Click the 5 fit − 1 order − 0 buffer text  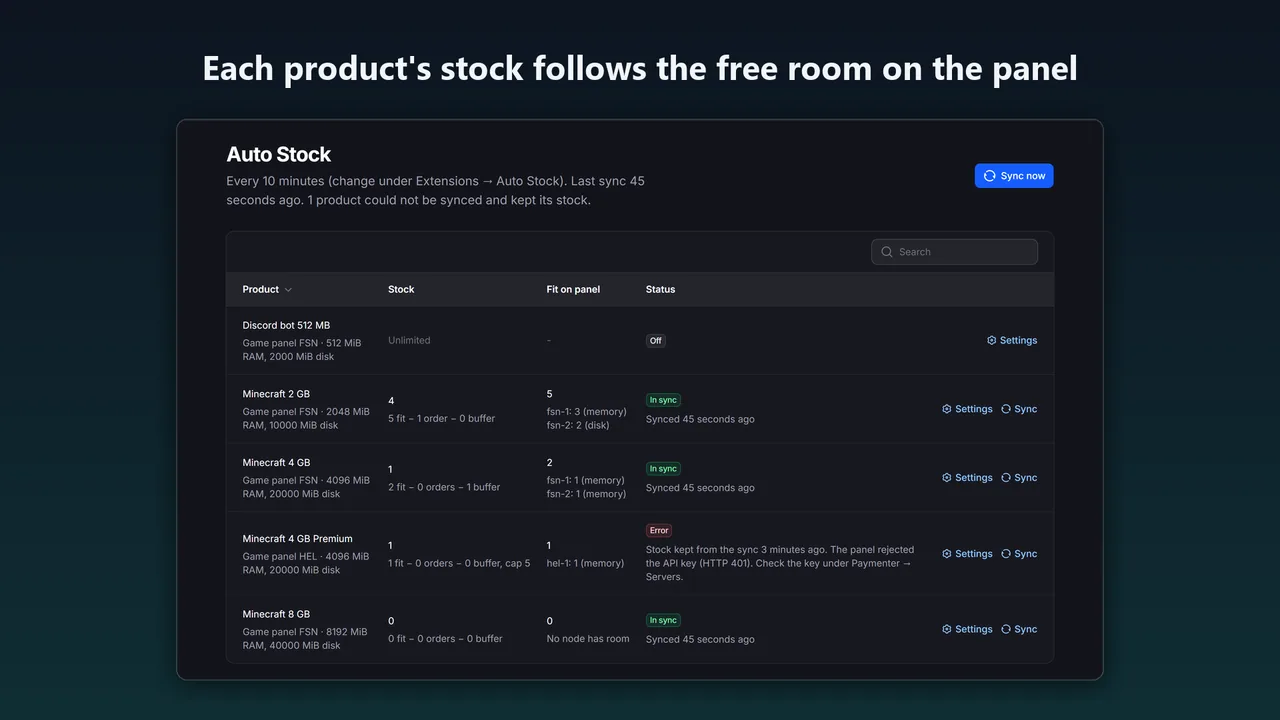coord(441,419)
